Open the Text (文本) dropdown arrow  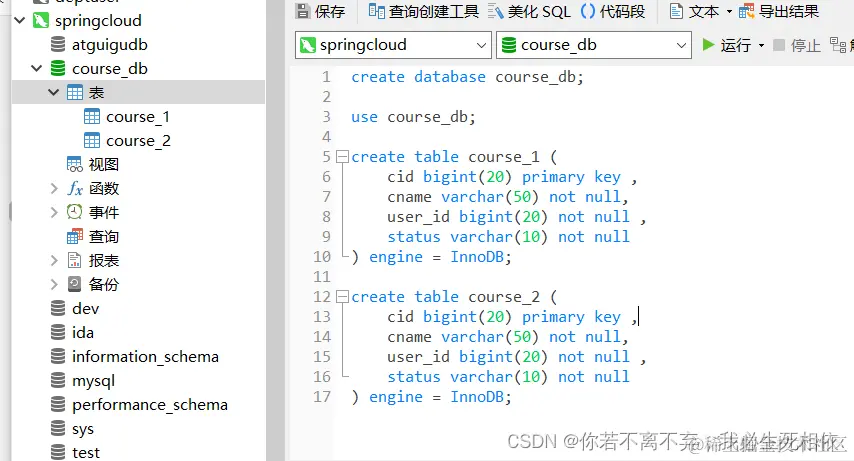click(x=729, y=11)
